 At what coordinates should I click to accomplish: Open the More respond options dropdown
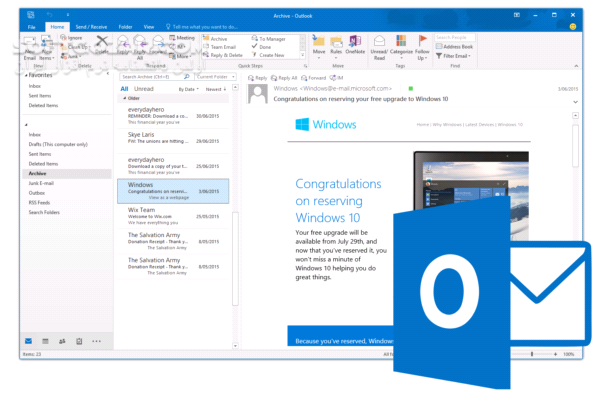(x=181, y=56)
